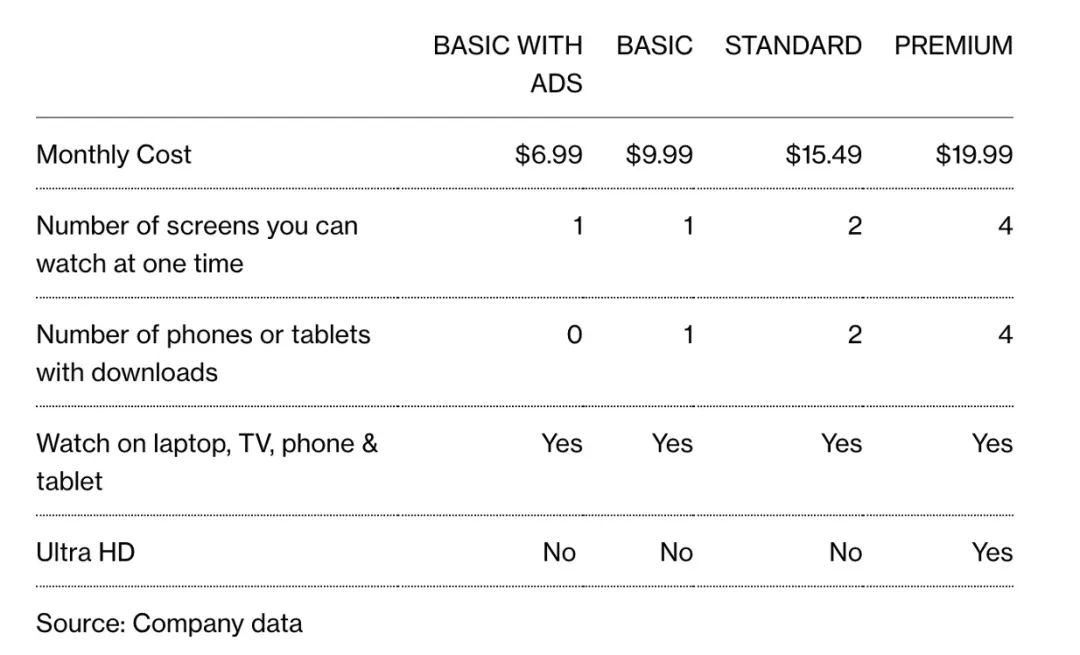Click Standard's simultaneous screens value 2

click(854, 226)
